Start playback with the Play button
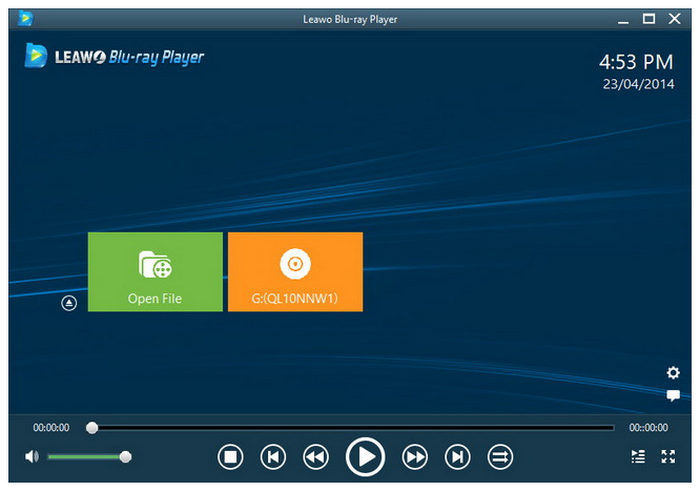The image size is (700, 491). [365, 457]
